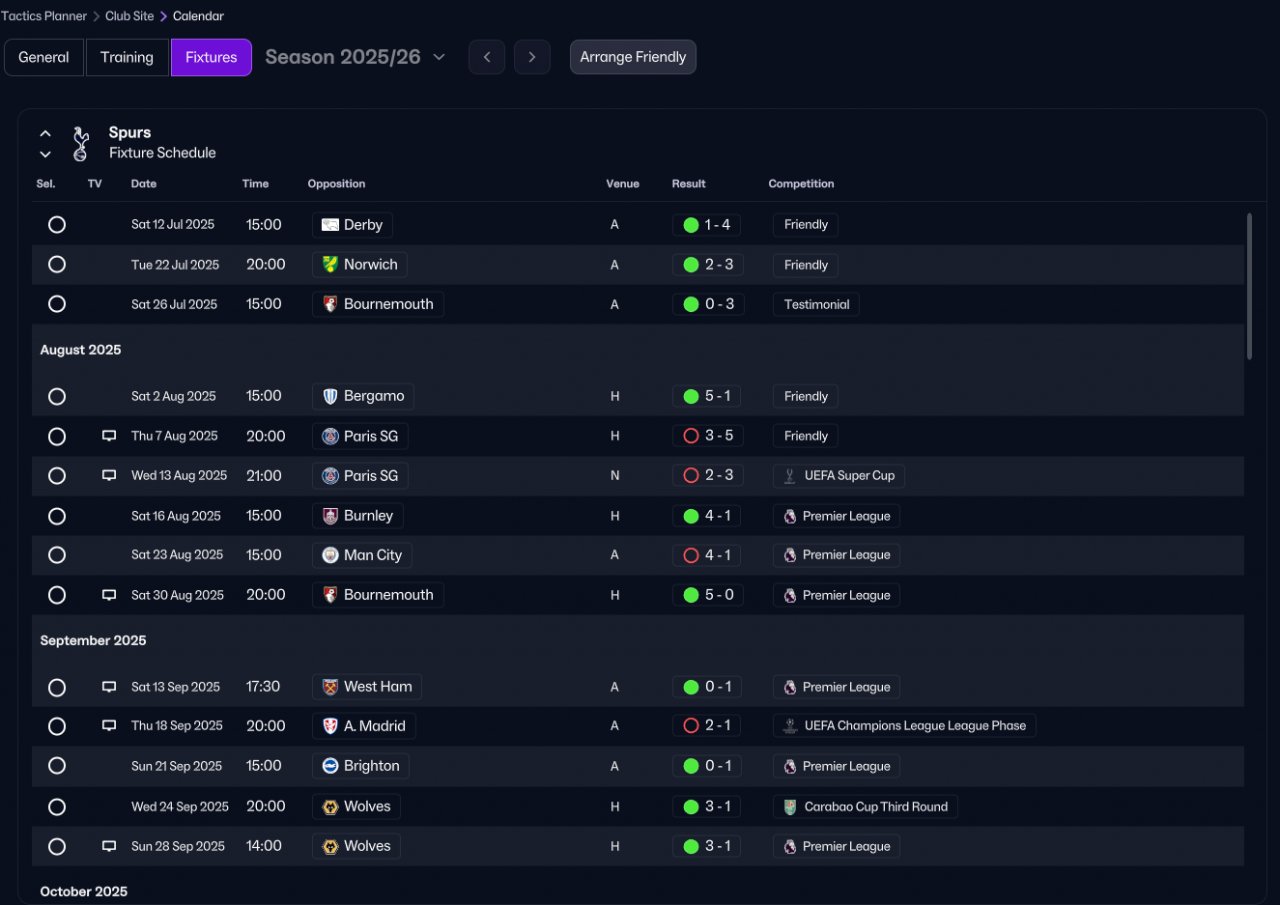Click the Time column header
Screen dimensions: 1280x905
click(256, 184)
